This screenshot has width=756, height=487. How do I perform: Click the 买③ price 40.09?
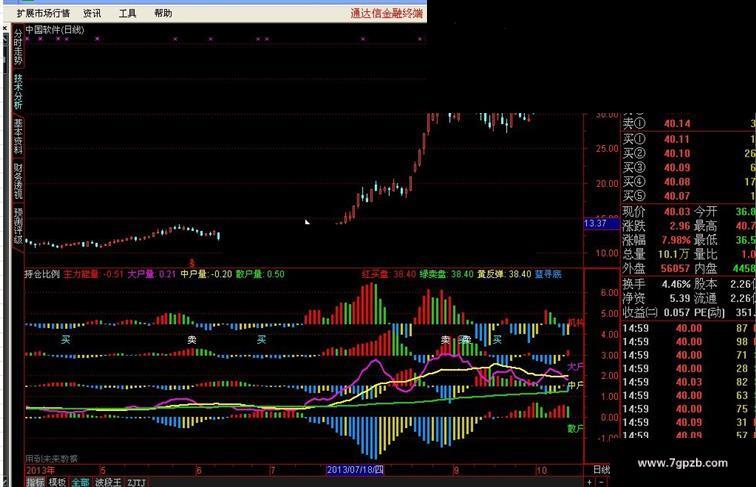coord(676,168)
